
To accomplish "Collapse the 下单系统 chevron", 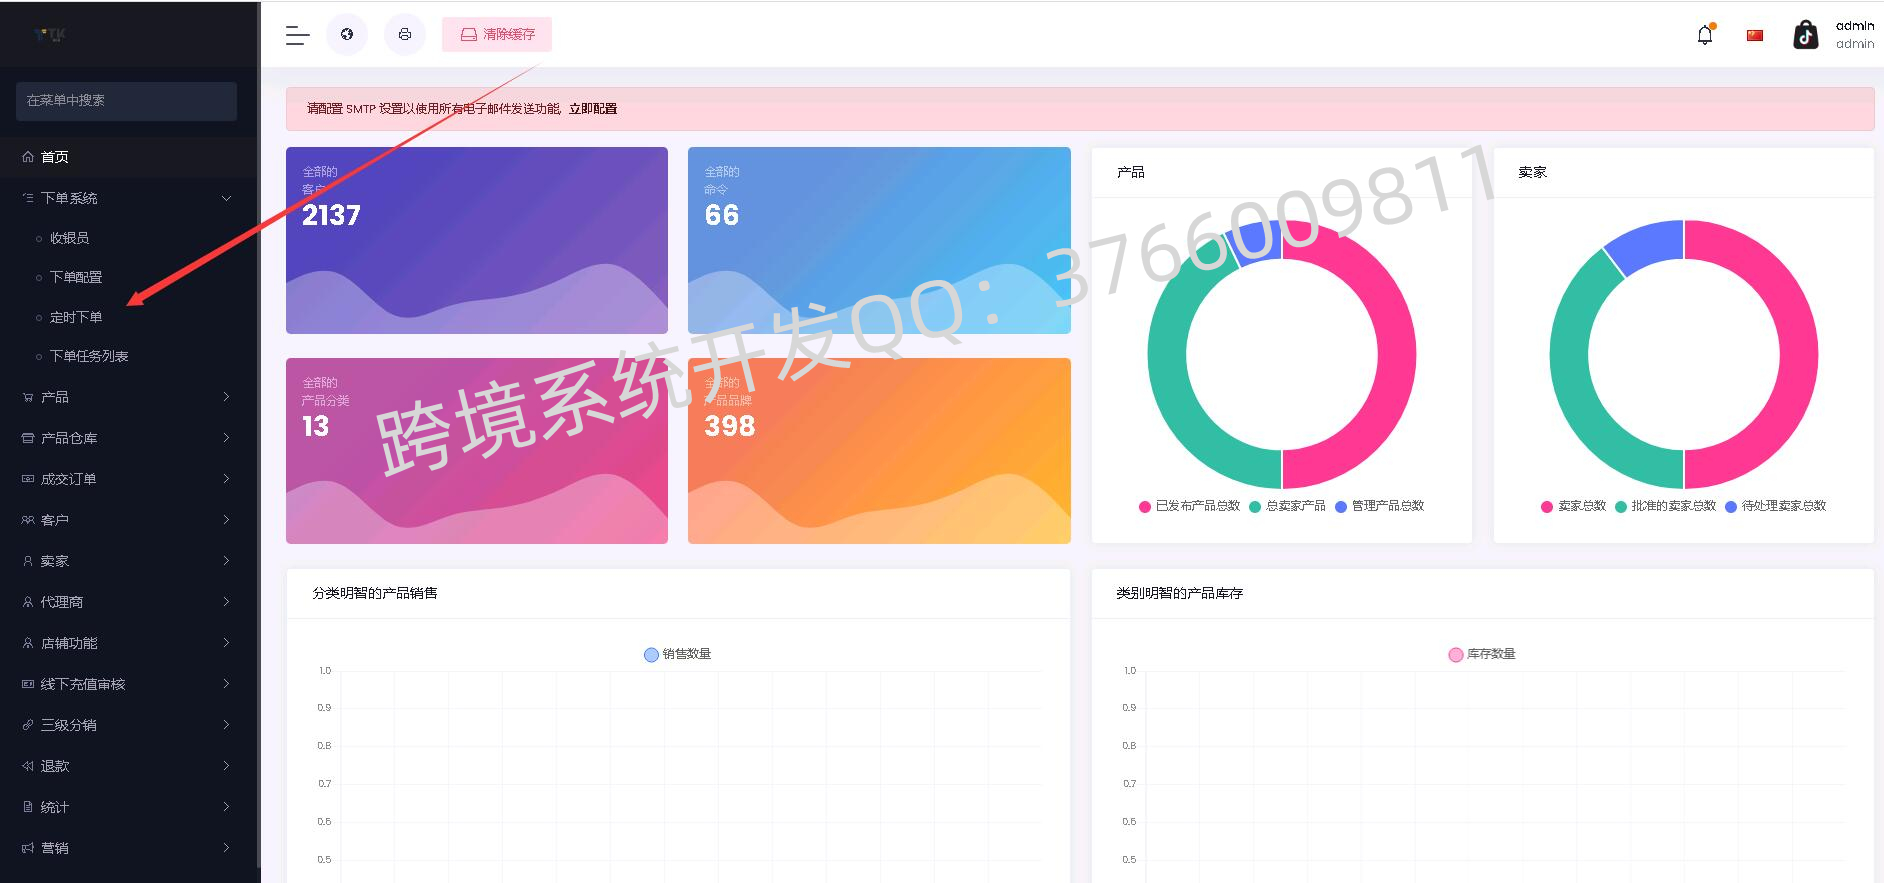I will pos(226,198).
